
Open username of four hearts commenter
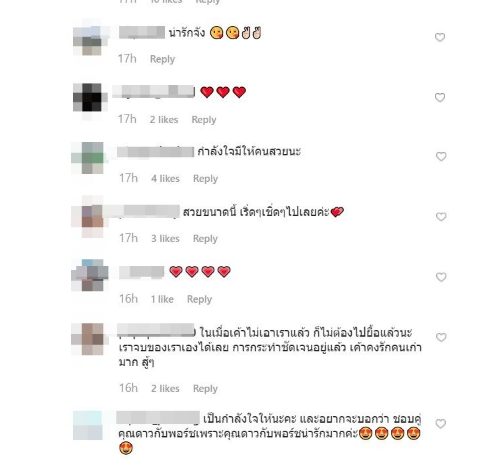click(142, 272)
